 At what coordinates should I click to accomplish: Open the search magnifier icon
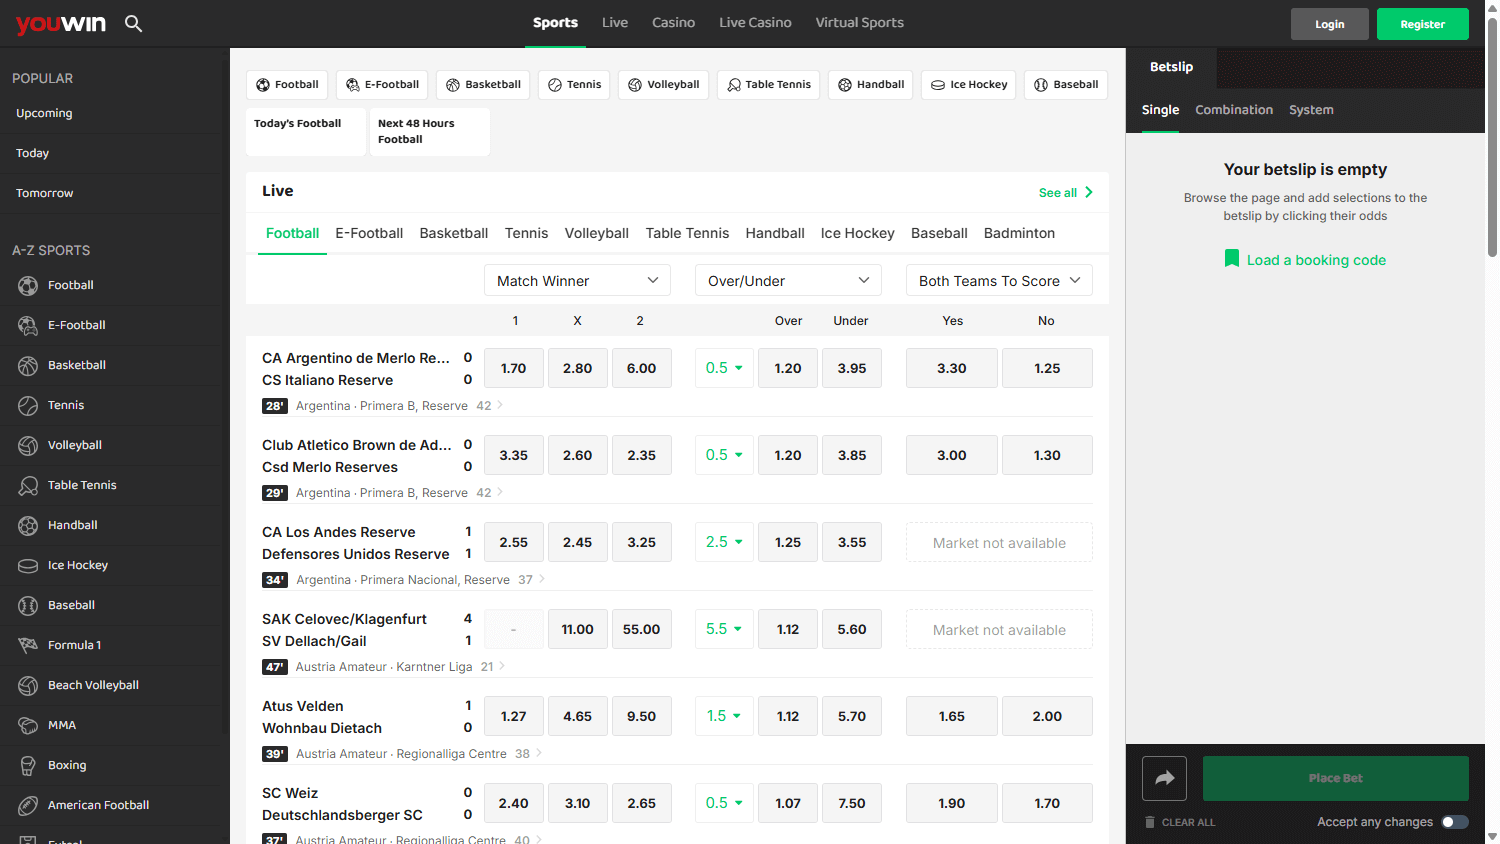(133, 22)
